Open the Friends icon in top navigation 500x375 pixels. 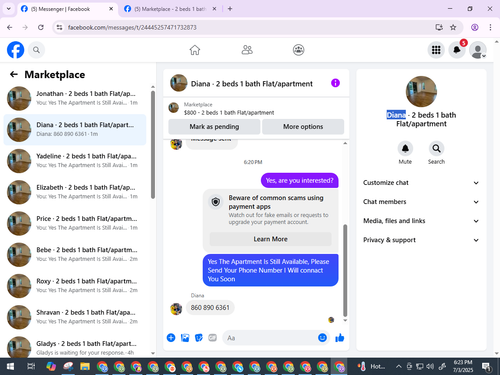click(x=247, y=50)
